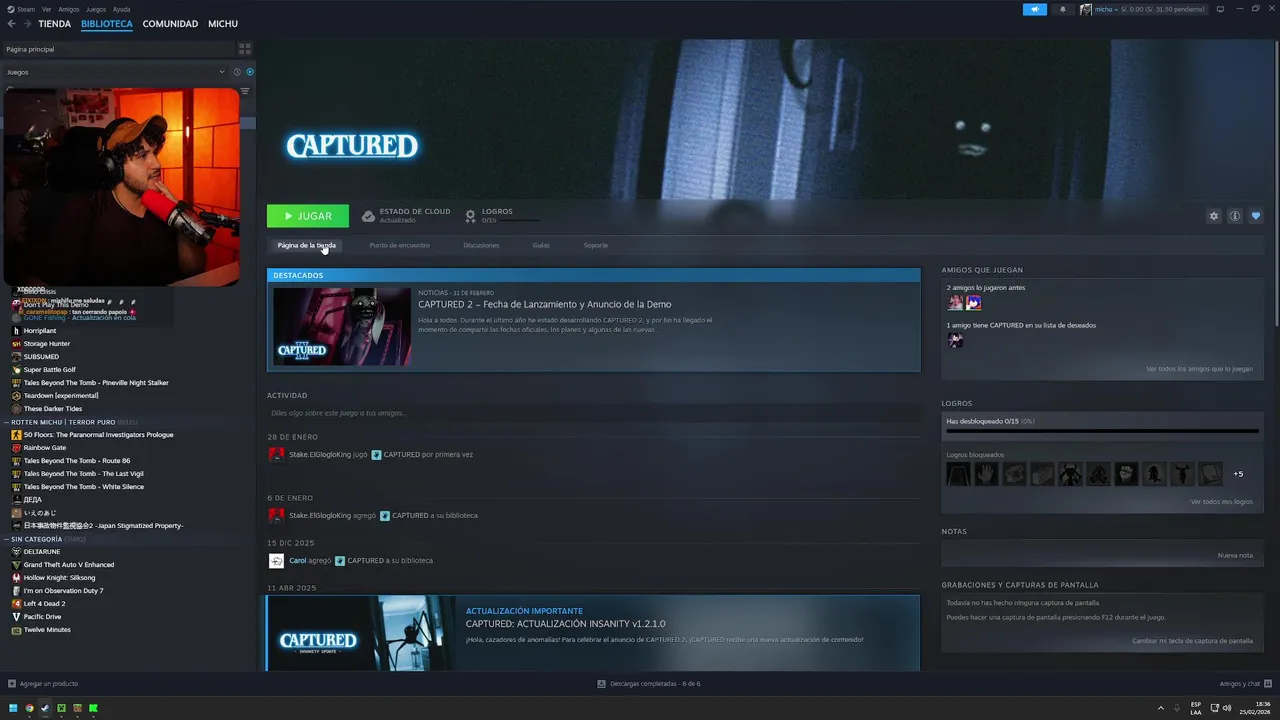Image resolution: width=1280 pixels, height=720 pixels.
Task: Select Left 4 Dead 2 in library
Action: [x=44, y=604]
